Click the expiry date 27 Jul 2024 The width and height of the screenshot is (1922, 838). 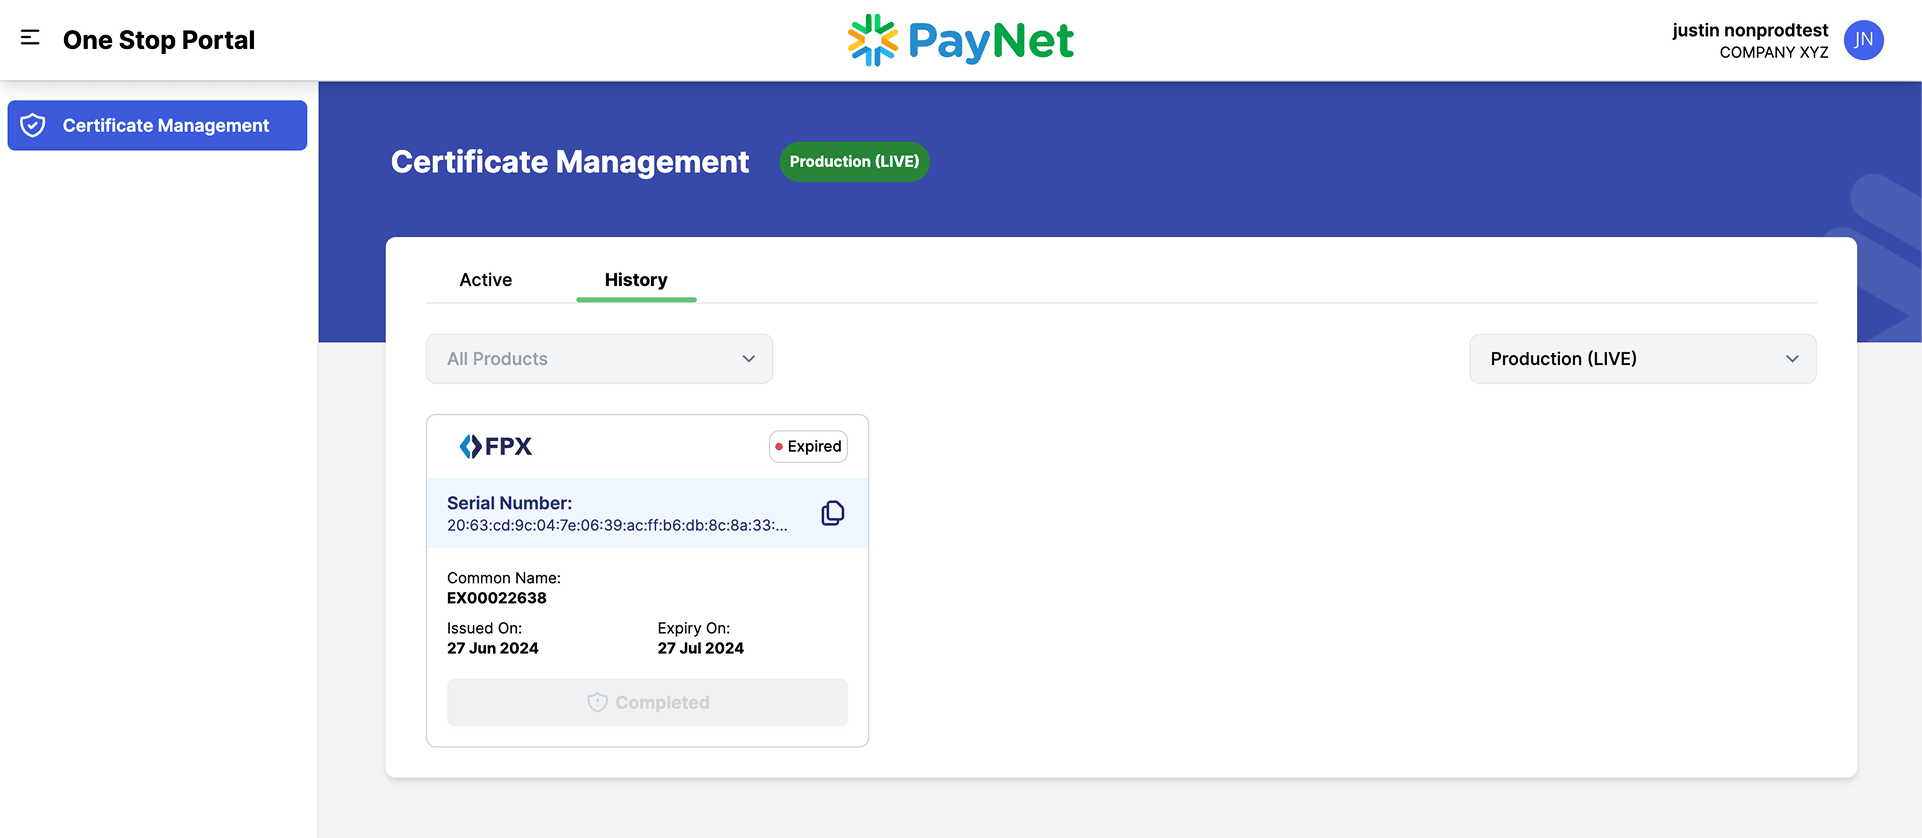701,648
